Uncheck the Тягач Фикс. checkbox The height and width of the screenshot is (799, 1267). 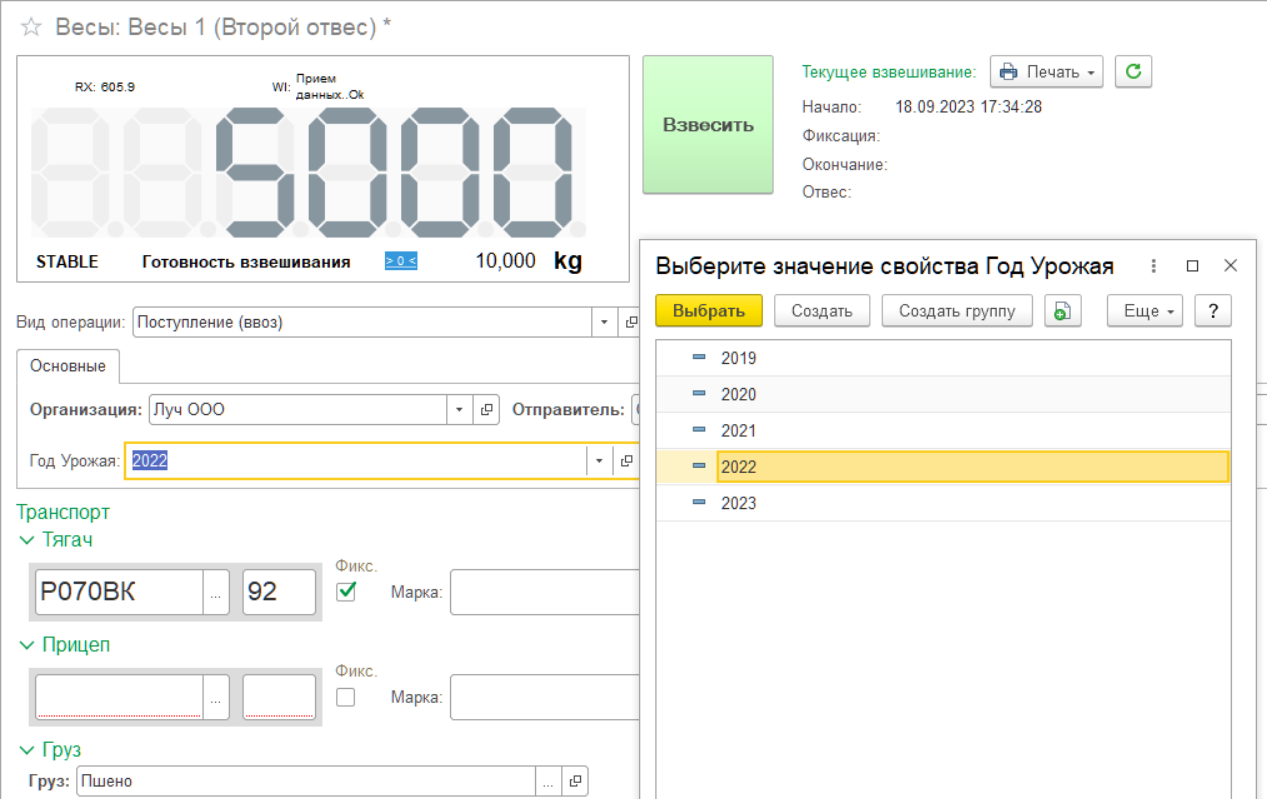346,592
